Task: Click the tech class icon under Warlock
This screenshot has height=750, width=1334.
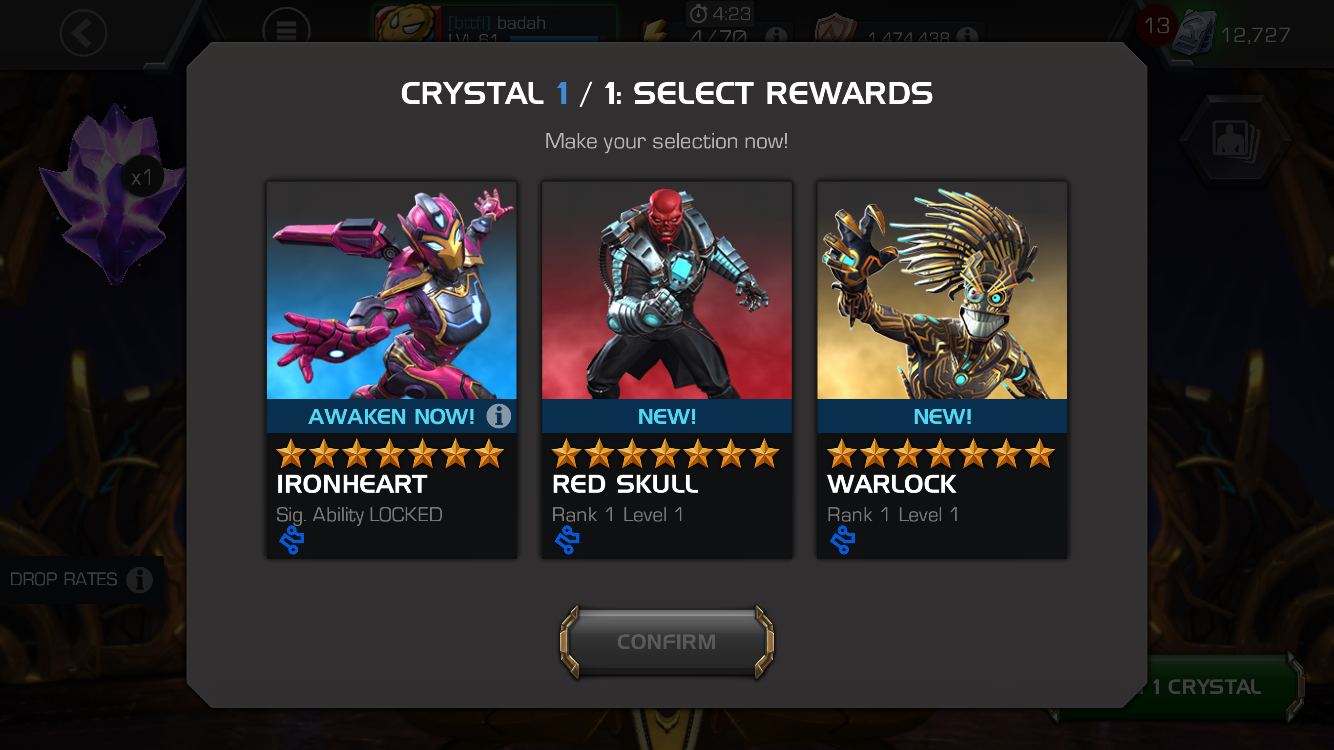Action: [x=842, y=541]
